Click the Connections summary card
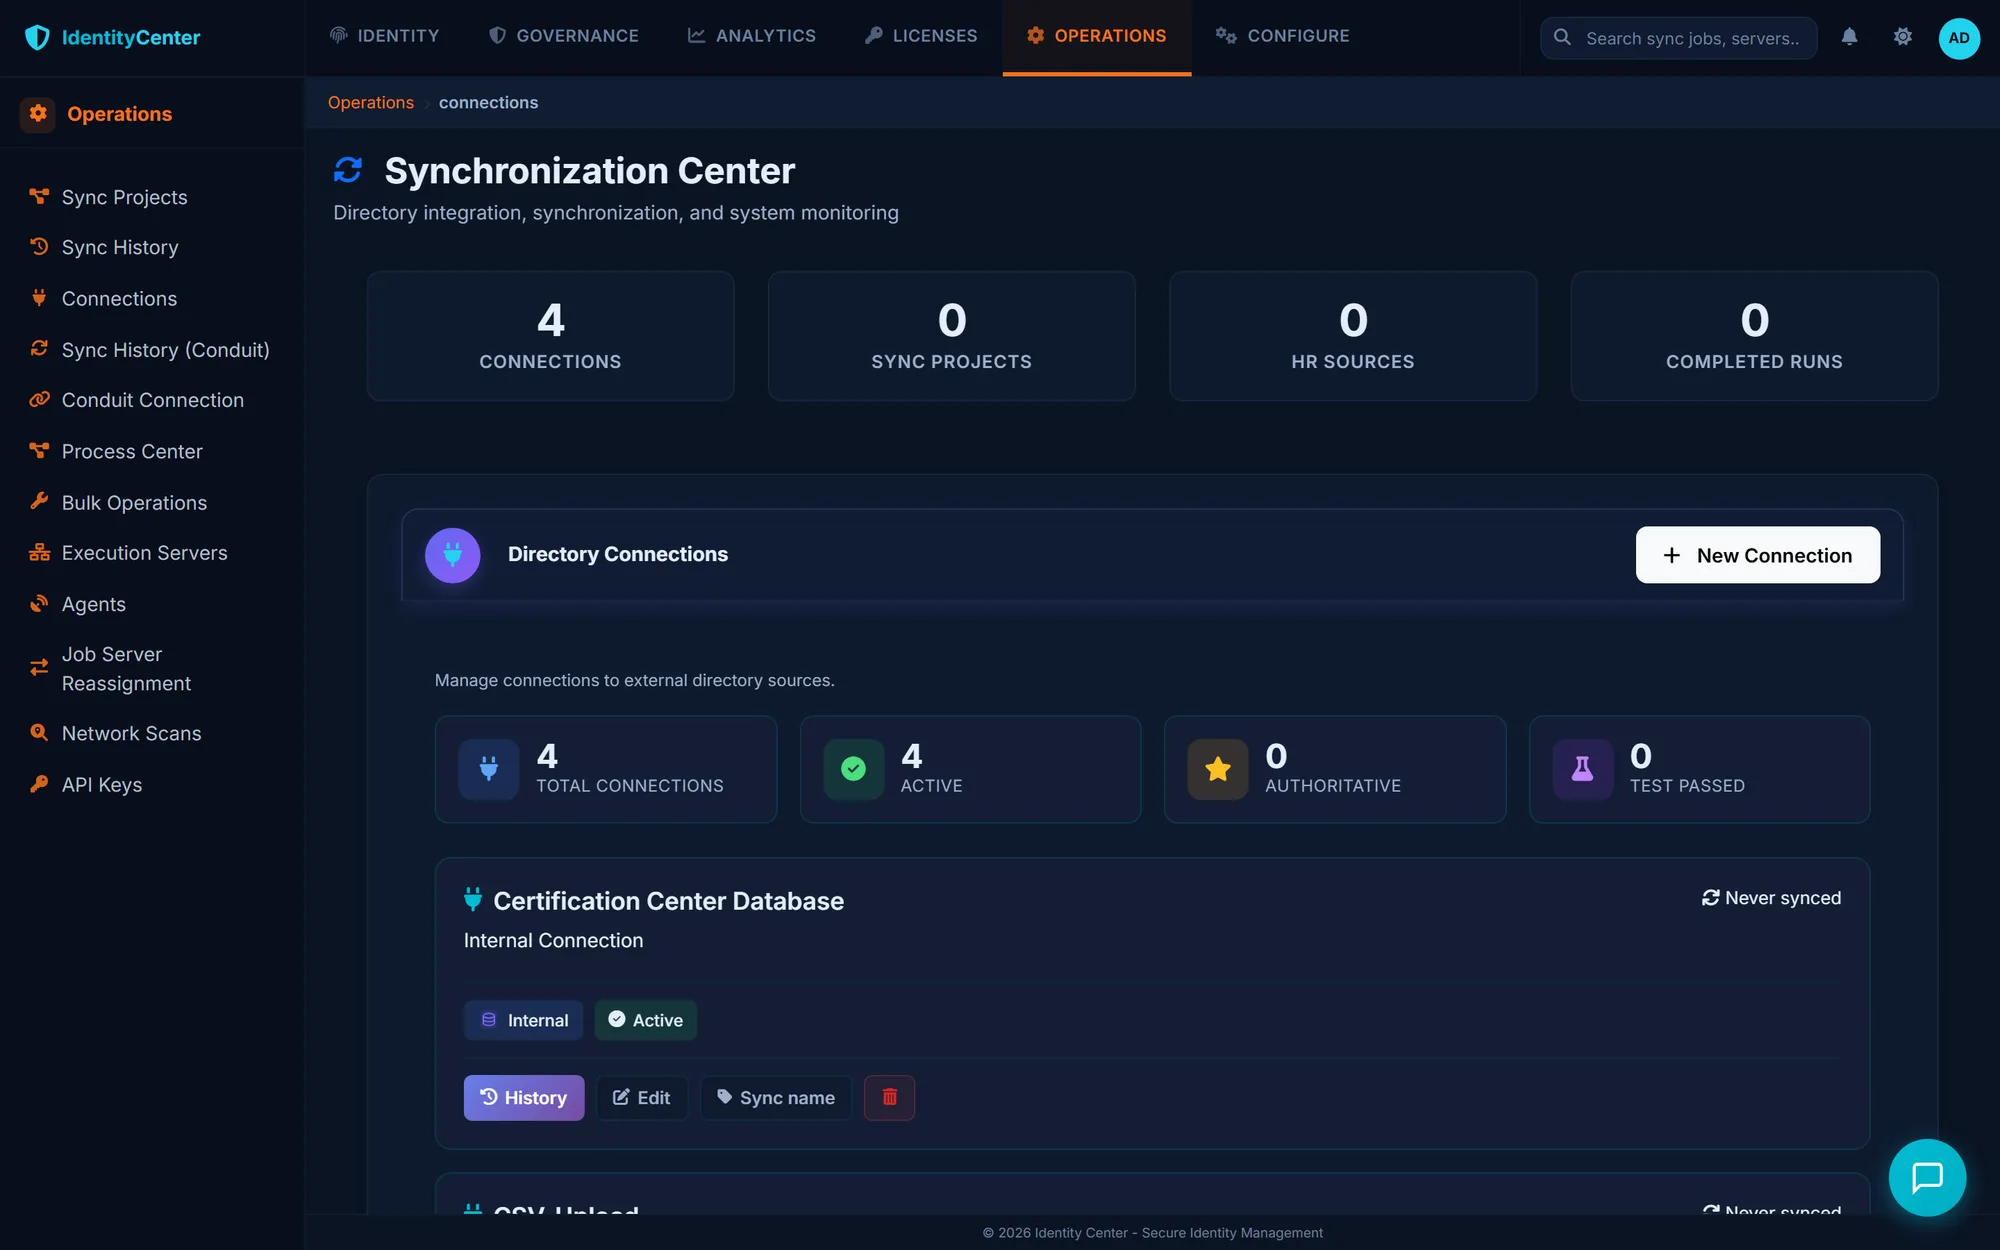Viewport: 2000px width, 1250px height. (x=550, y=336)
